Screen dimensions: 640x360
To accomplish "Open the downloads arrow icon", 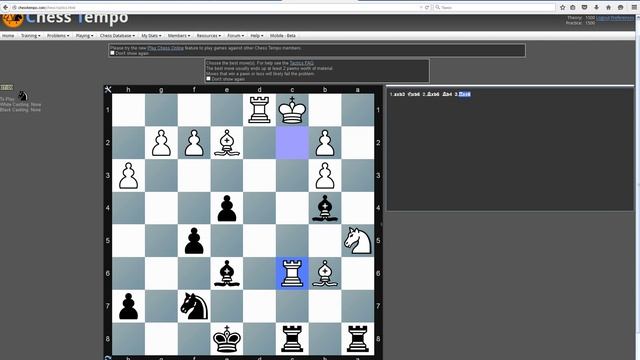I will tap(596, 7).
